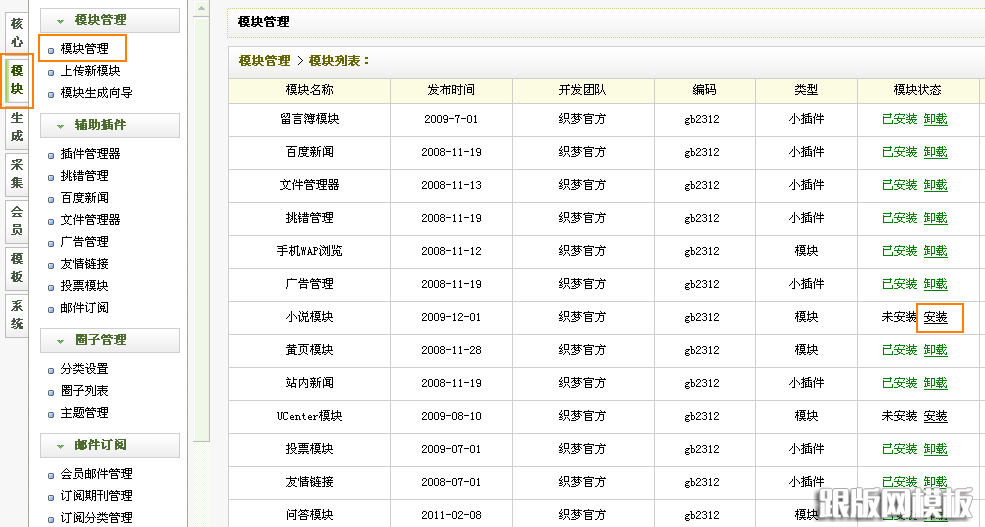Open 圈子列表 in the sidebar menu
The width and height of the screenshot is (985, 527).
click(x=84, y=391)
